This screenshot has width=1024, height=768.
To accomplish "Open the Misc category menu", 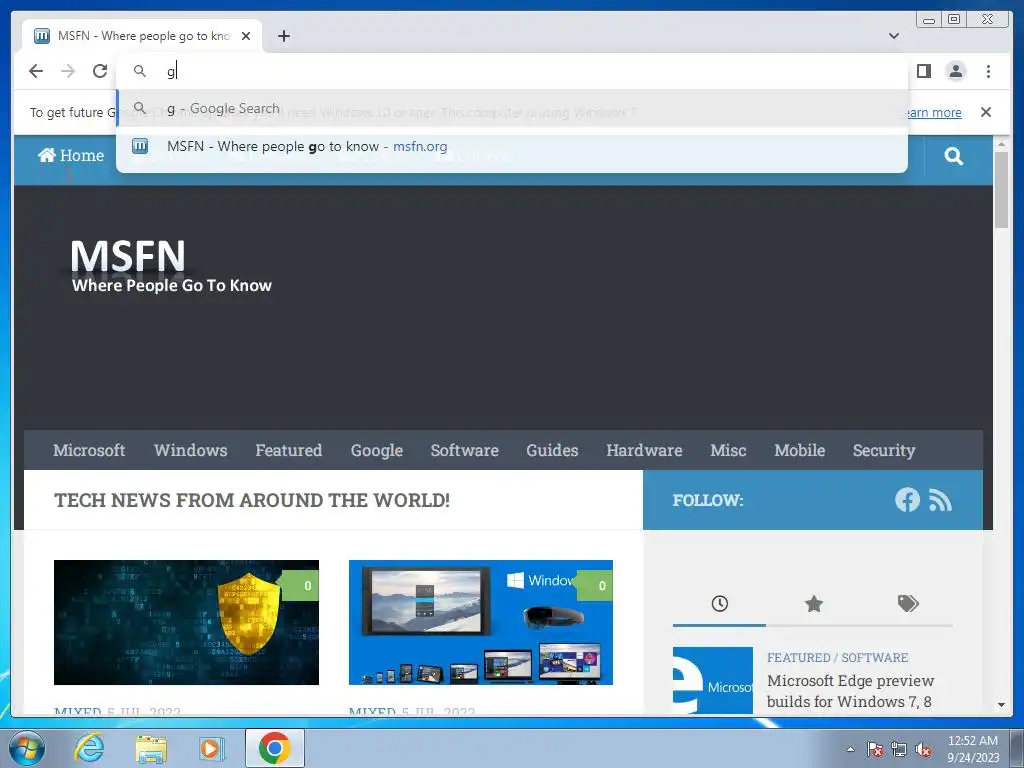I will [x=728, y=450].
